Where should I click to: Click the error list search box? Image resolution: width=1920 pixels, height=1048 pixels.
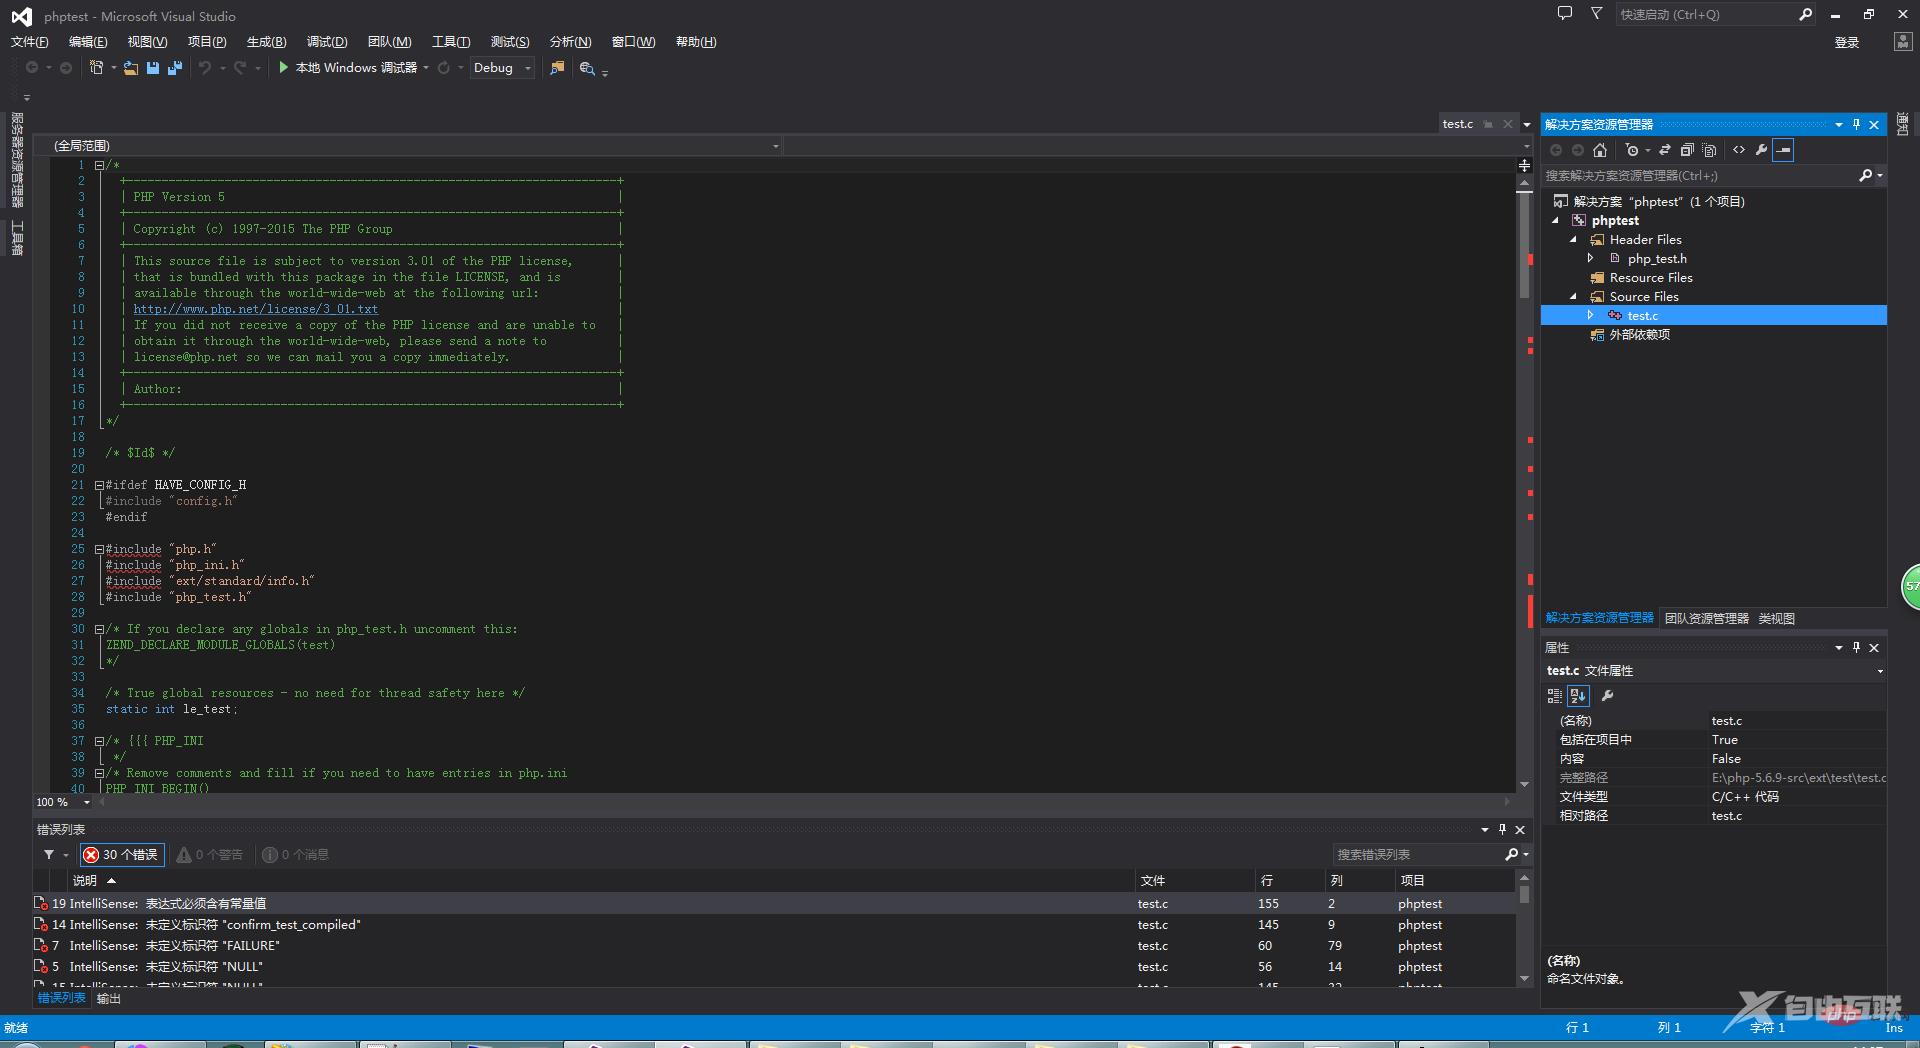point(1418,855)
